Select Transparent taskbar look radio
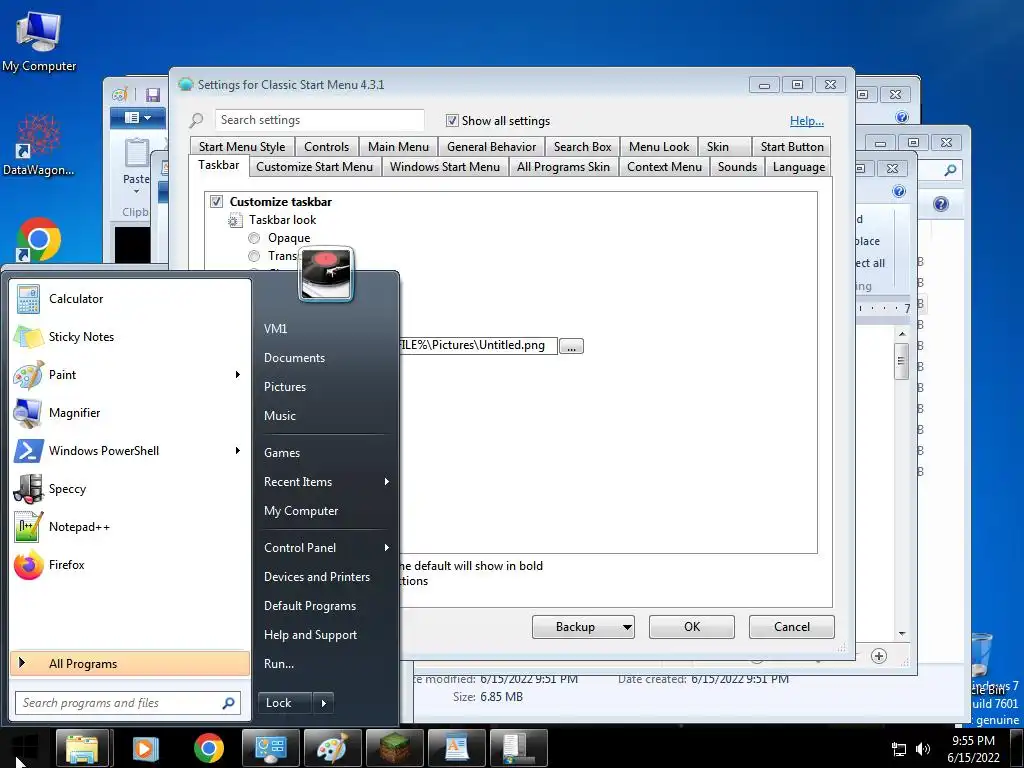This screenshot has width=1024, height=768. pos(254,256)
